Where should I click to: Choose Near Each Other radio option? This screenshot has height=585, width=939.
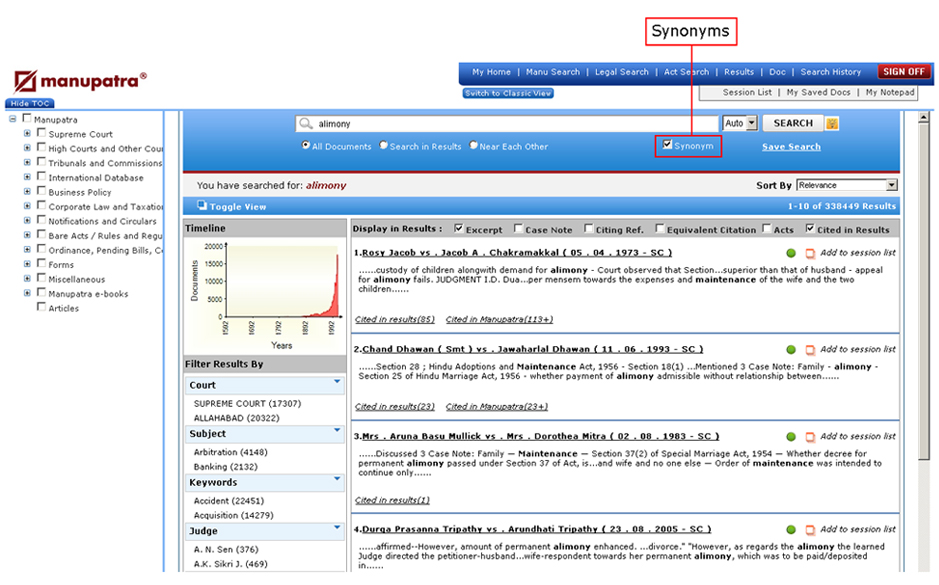[474, 145]
